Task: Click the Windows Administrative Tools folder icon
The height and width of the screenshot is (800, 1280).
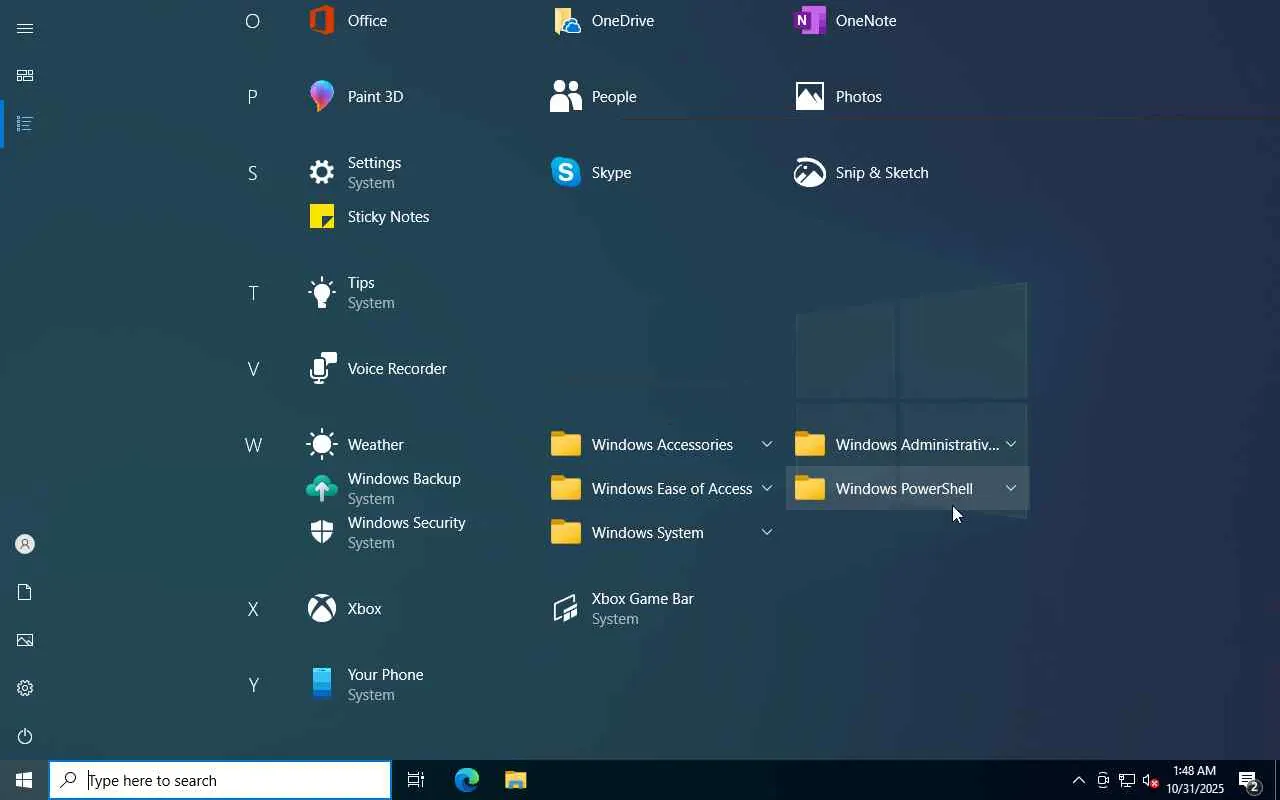Action: pyautogui.click(x=810, y=444)
